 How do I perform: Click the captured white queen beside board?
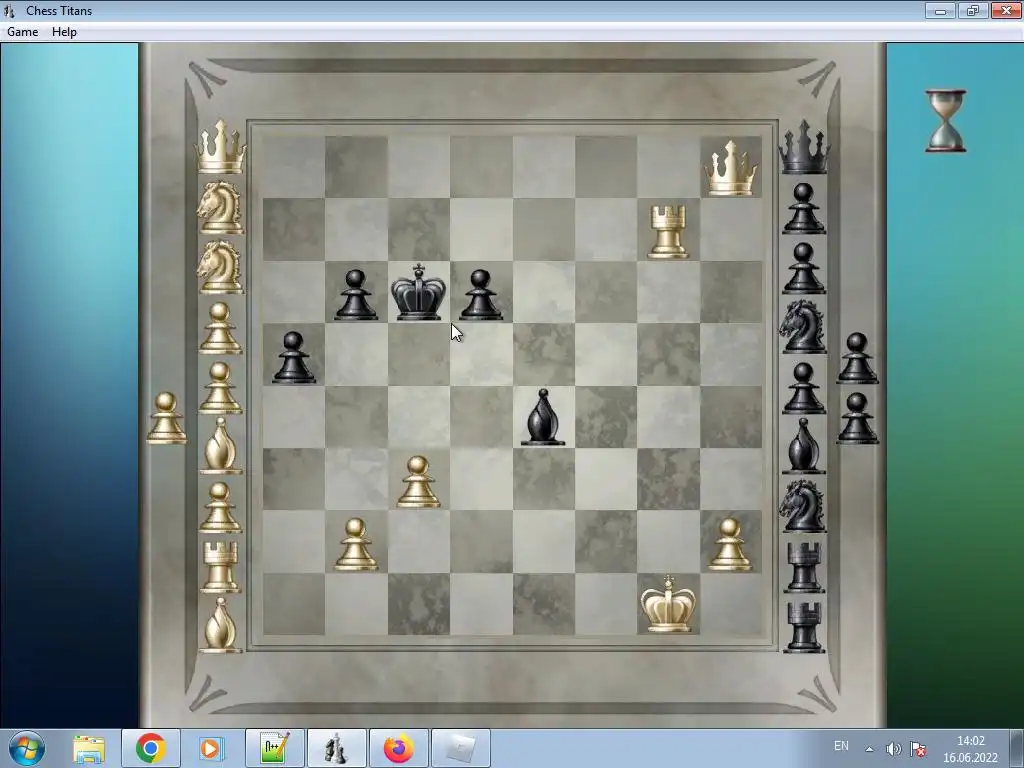pos(221,147)
